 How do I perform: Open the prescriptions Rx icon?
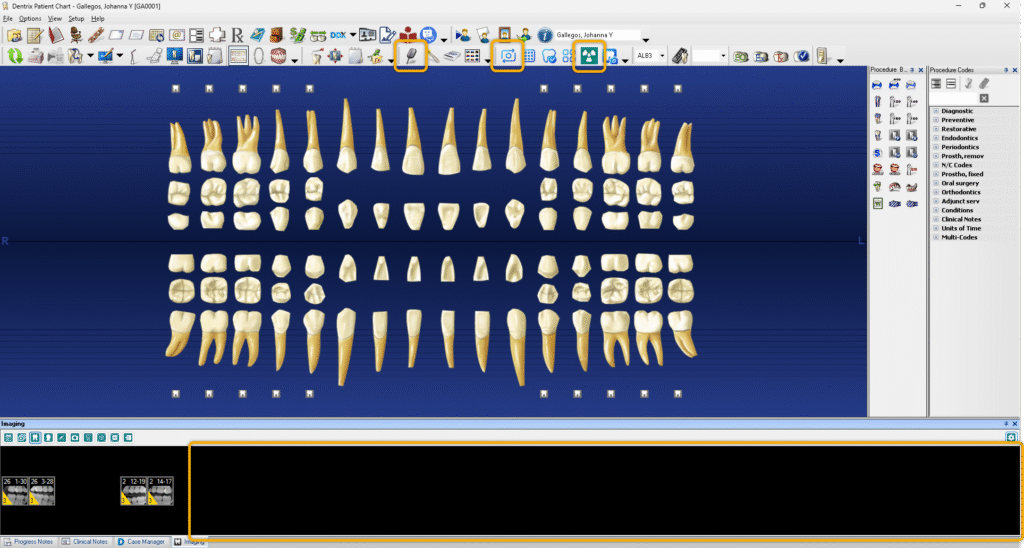click(x=235, y=35)
